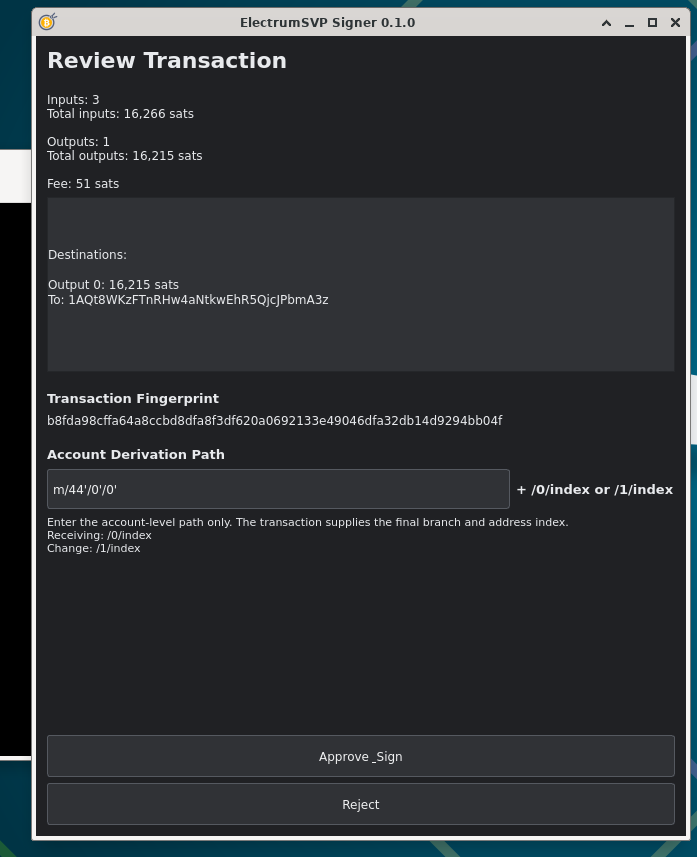
Task: Click 'Total outputs: 16,215 sats'
Action: pyautogui.click(x=125, y=156)
